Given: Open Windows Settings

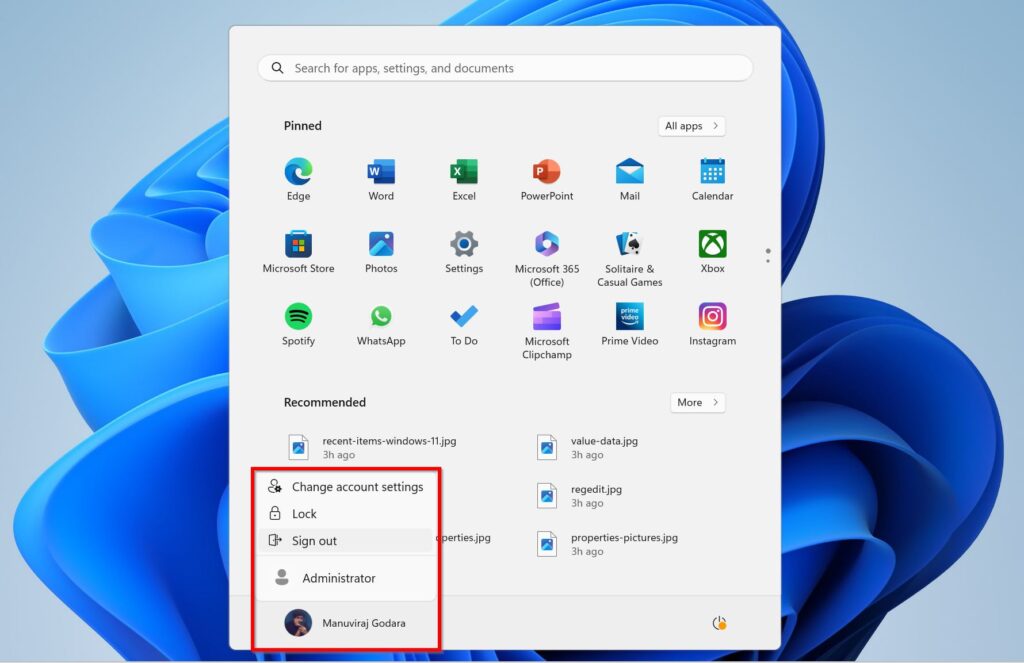Looking at the screenshot, I should click(463, 248).
